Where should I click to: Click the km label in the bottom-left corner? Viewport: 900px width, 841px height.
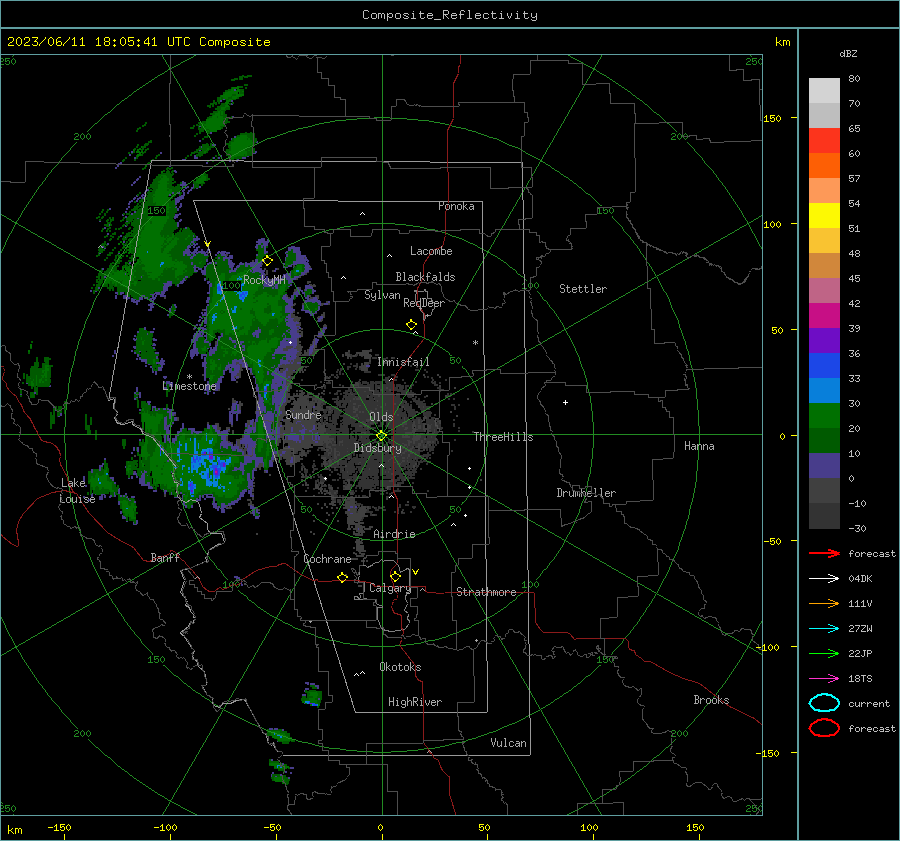14,830
